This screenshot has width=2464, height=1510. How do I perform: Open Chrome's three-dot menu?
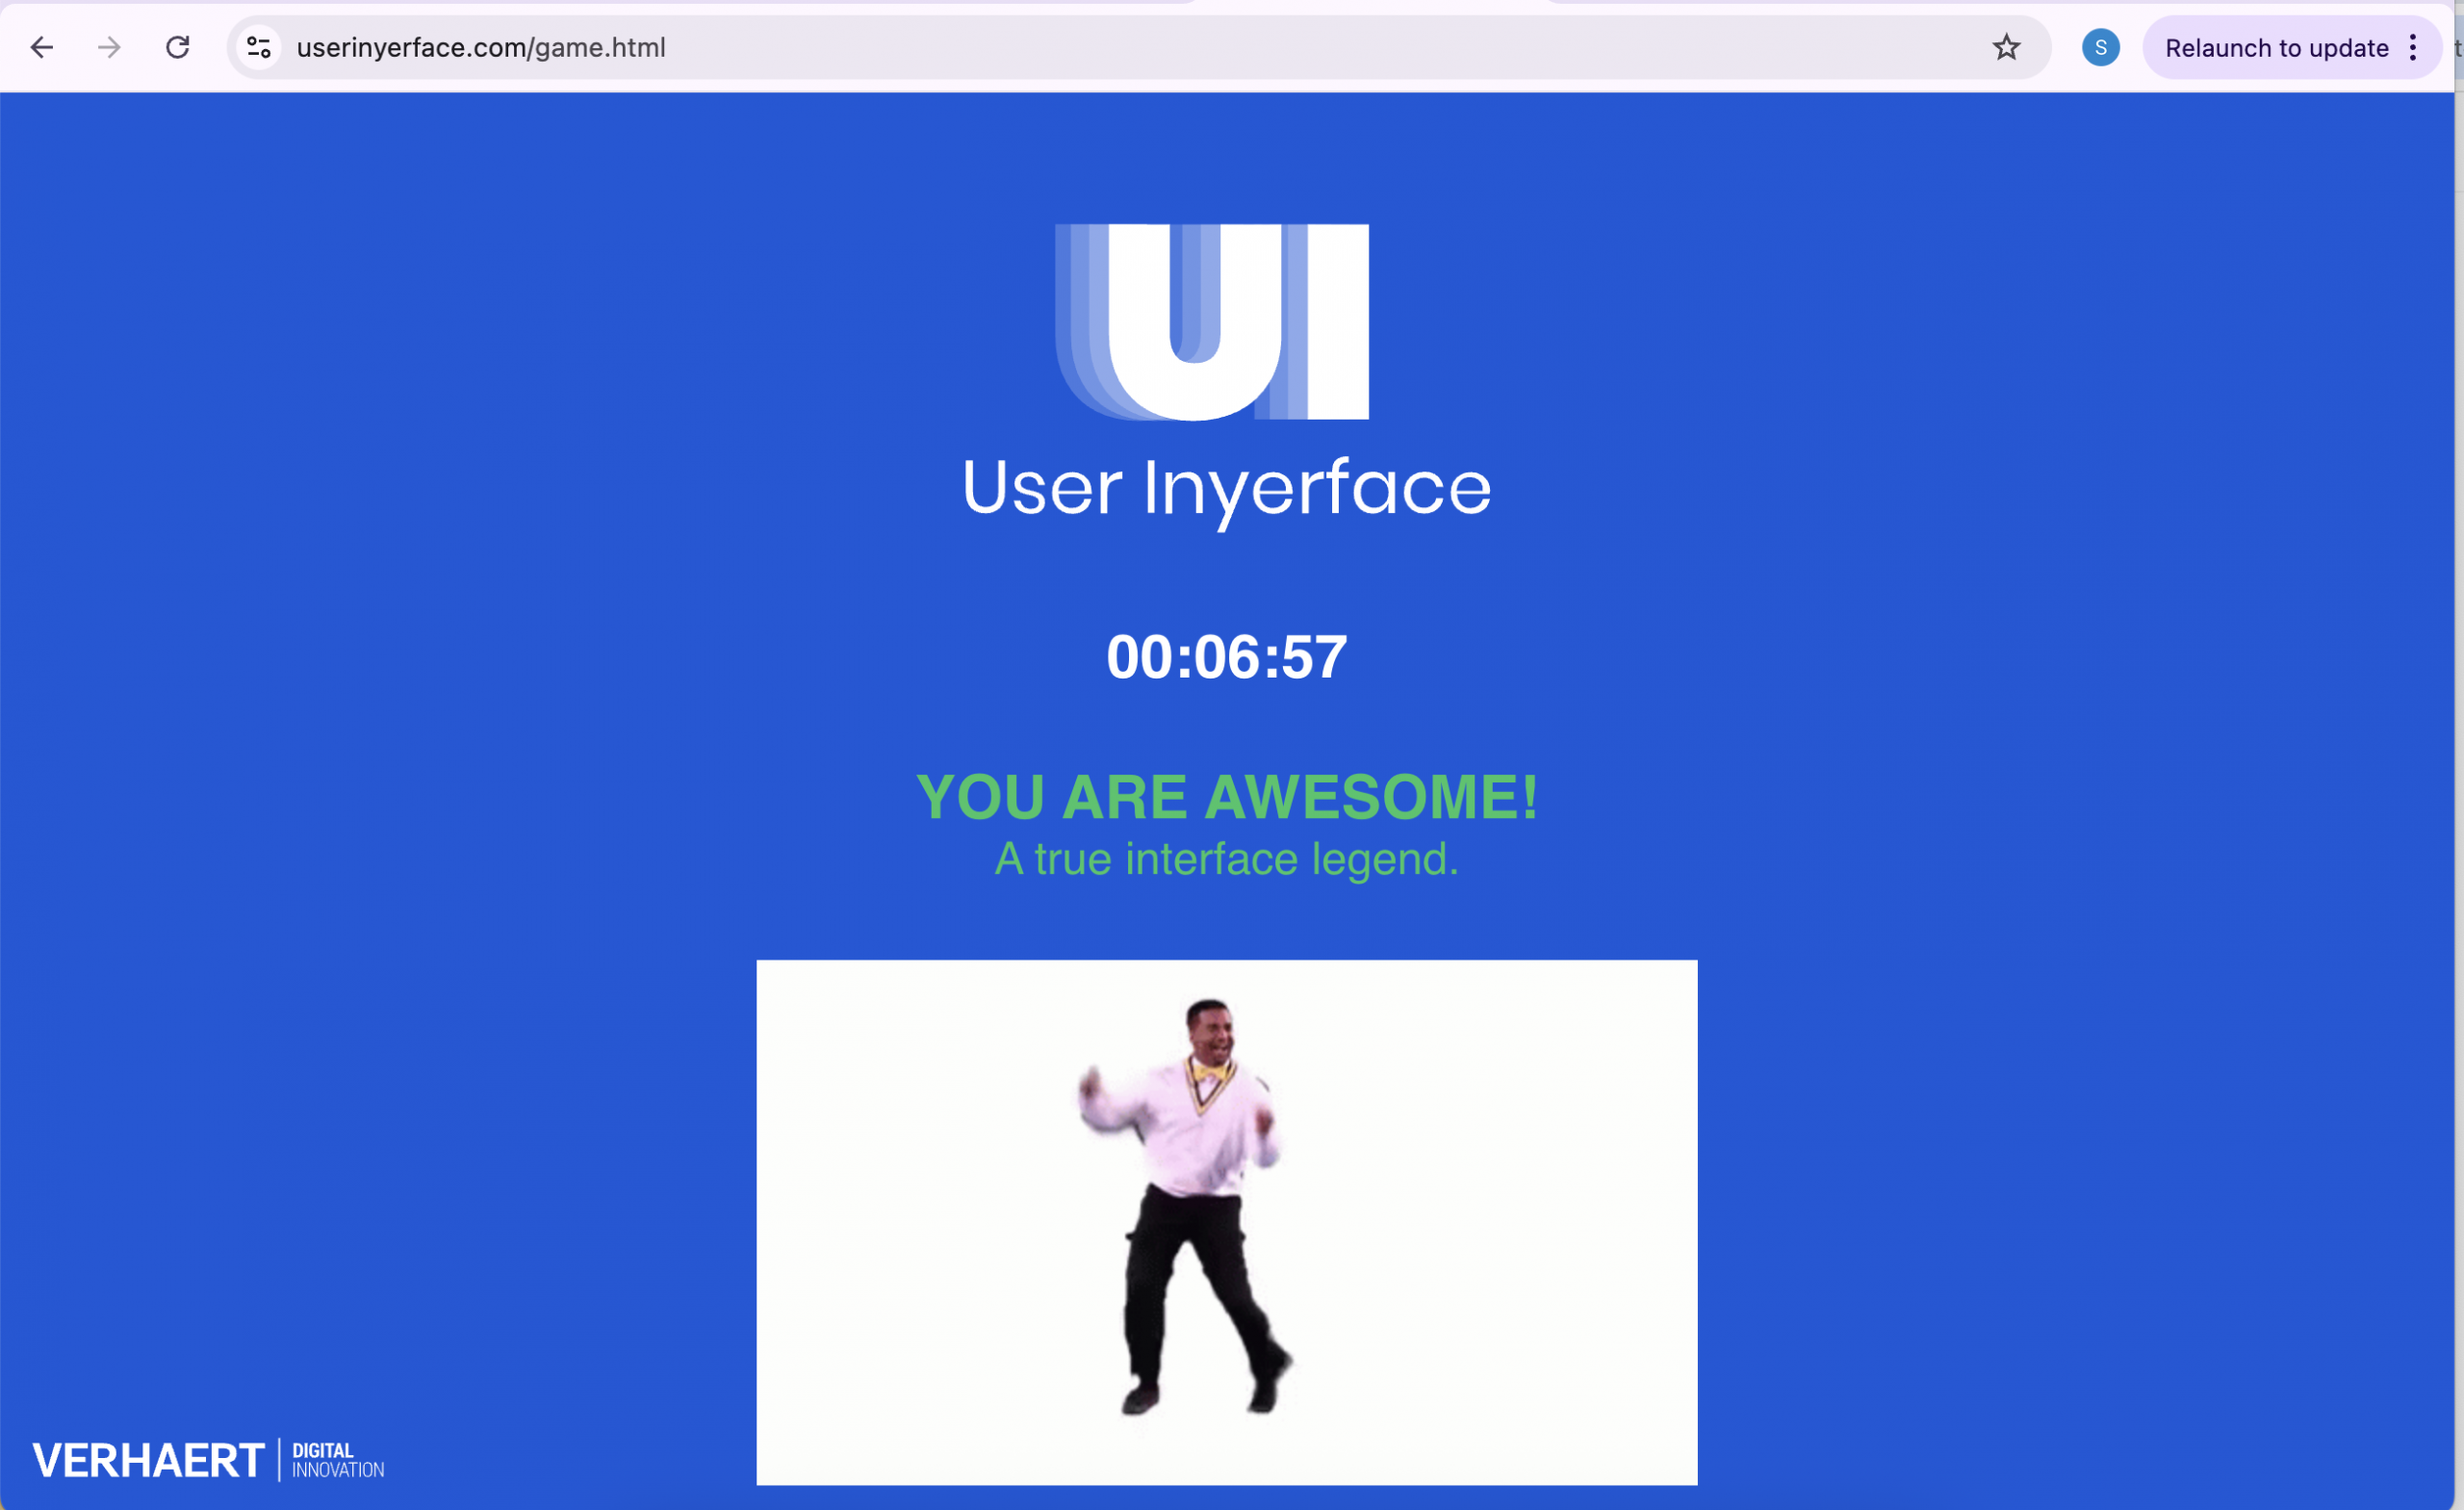pyautogui.click(x=2413, y=47)
